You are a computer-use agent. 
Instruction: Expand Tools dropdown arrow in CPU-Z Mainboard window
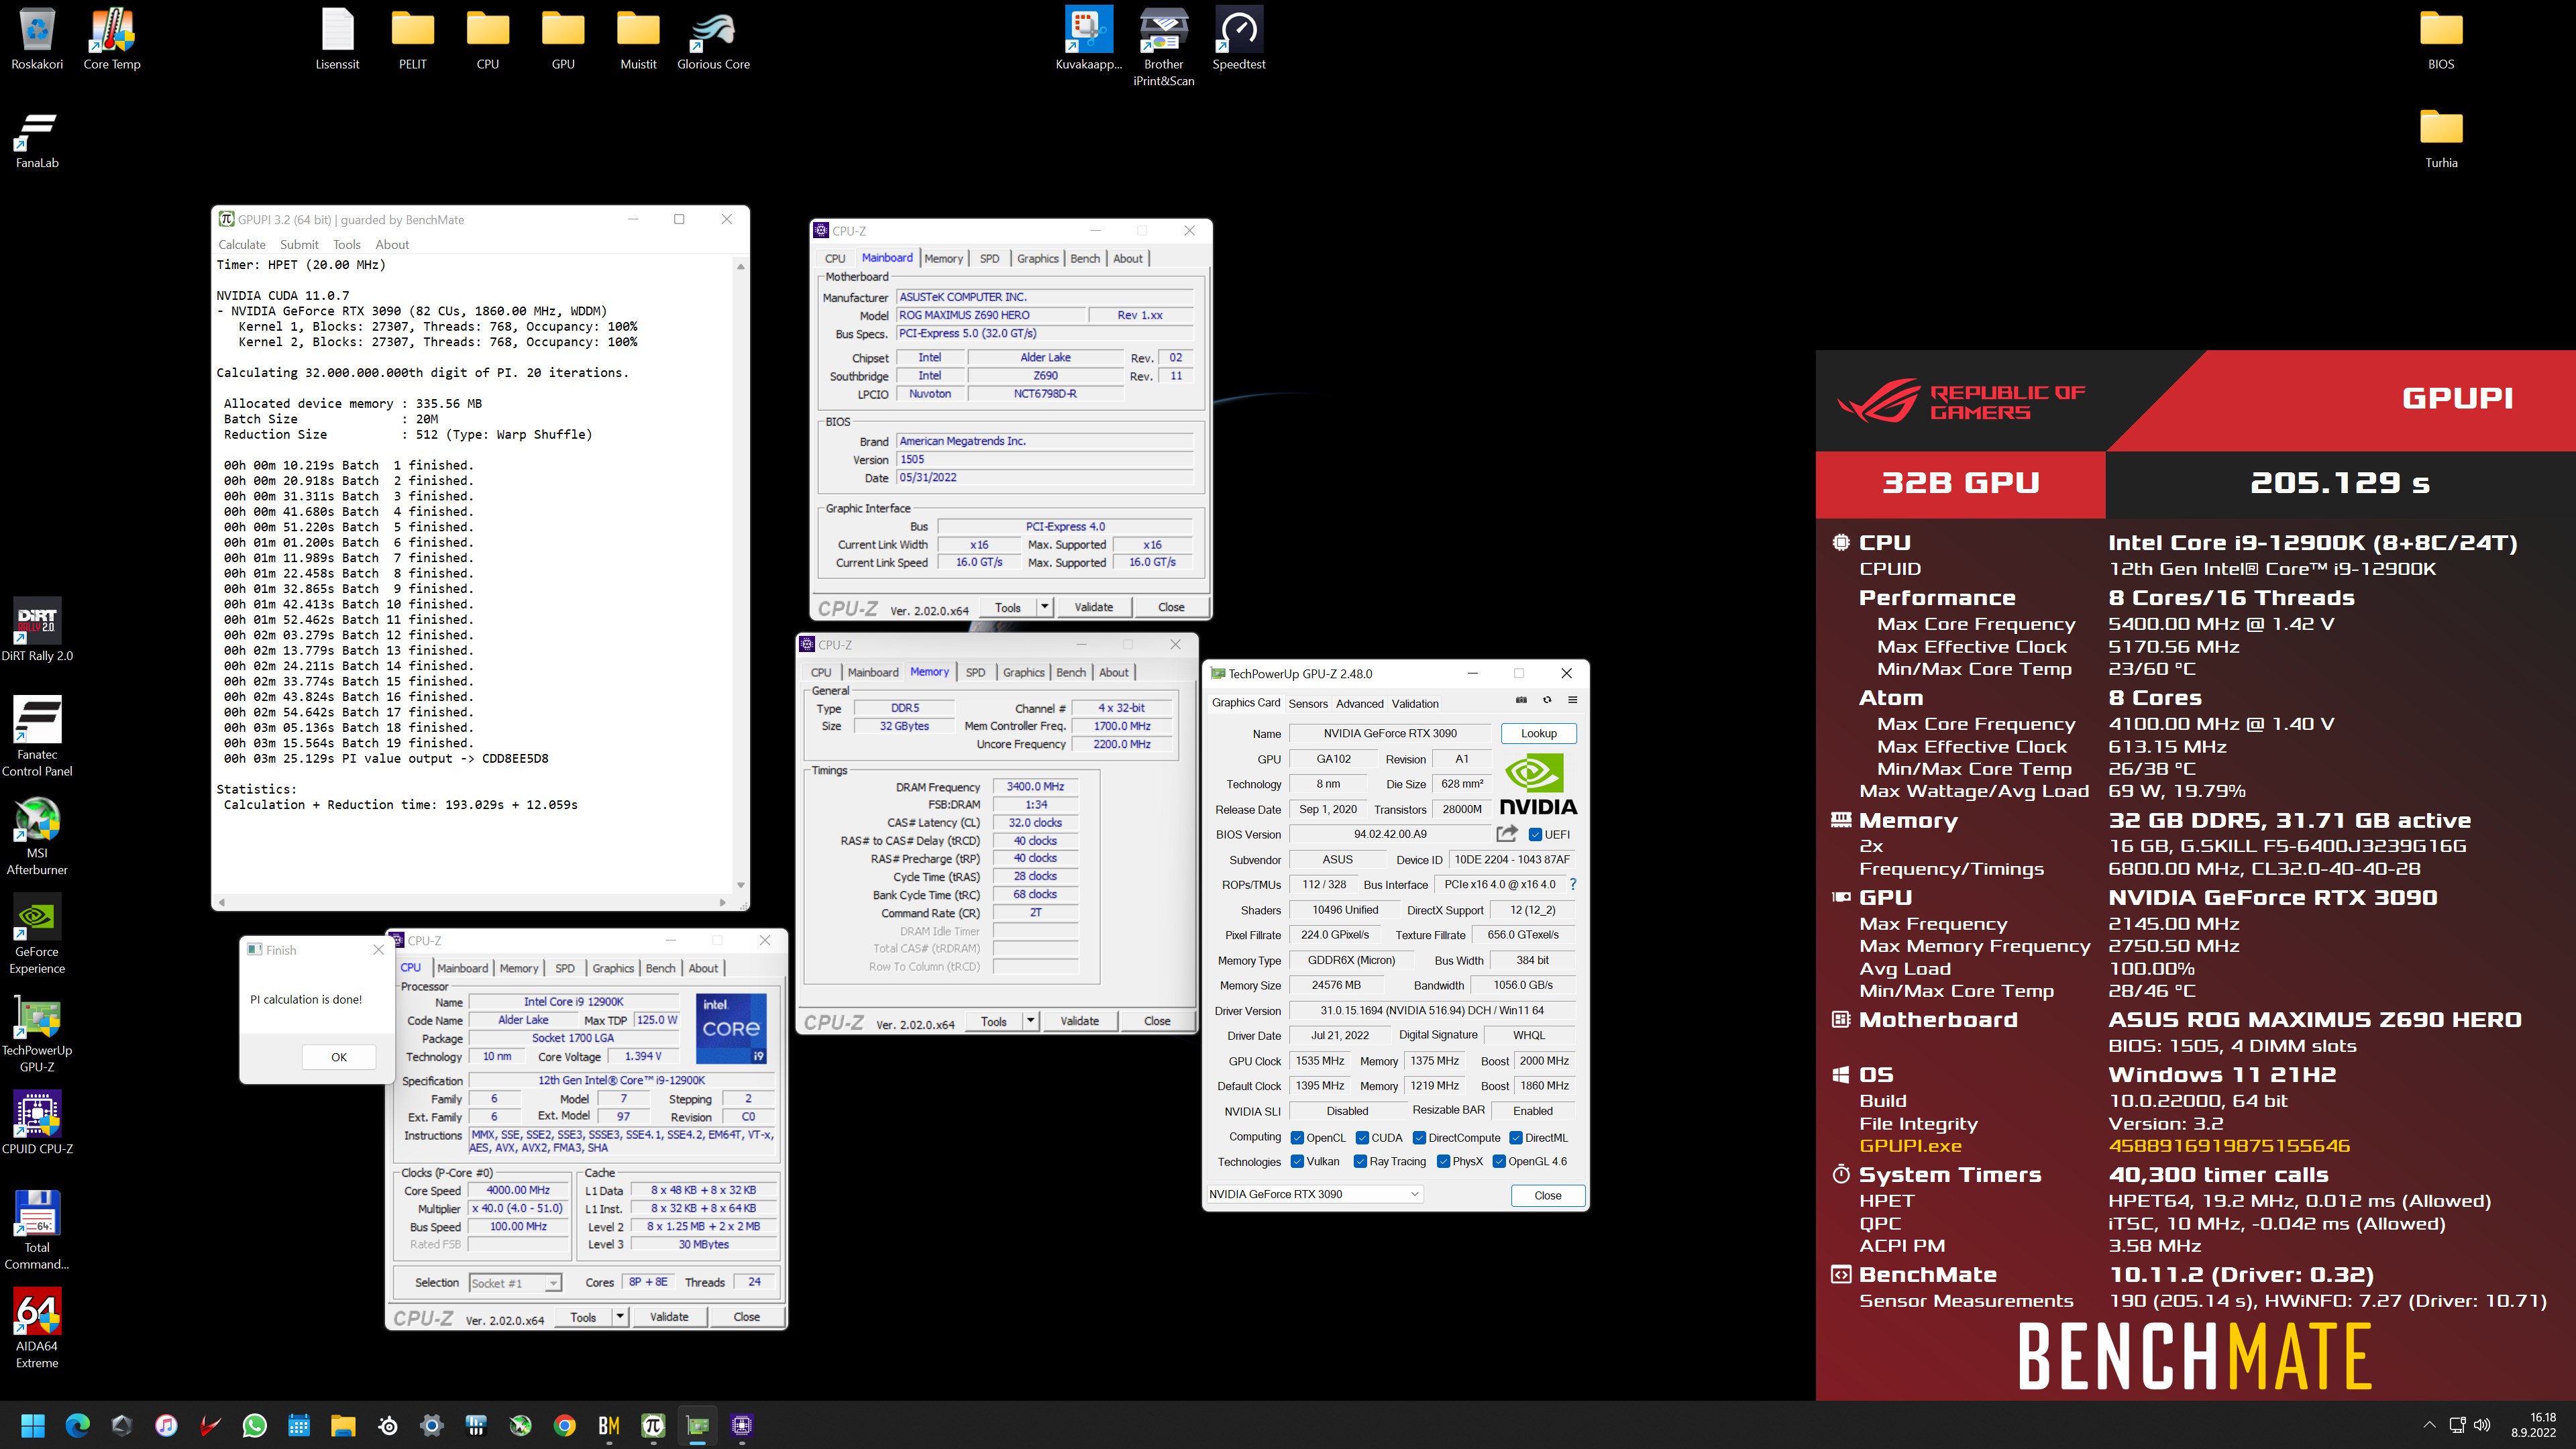tap(1045, 606)
